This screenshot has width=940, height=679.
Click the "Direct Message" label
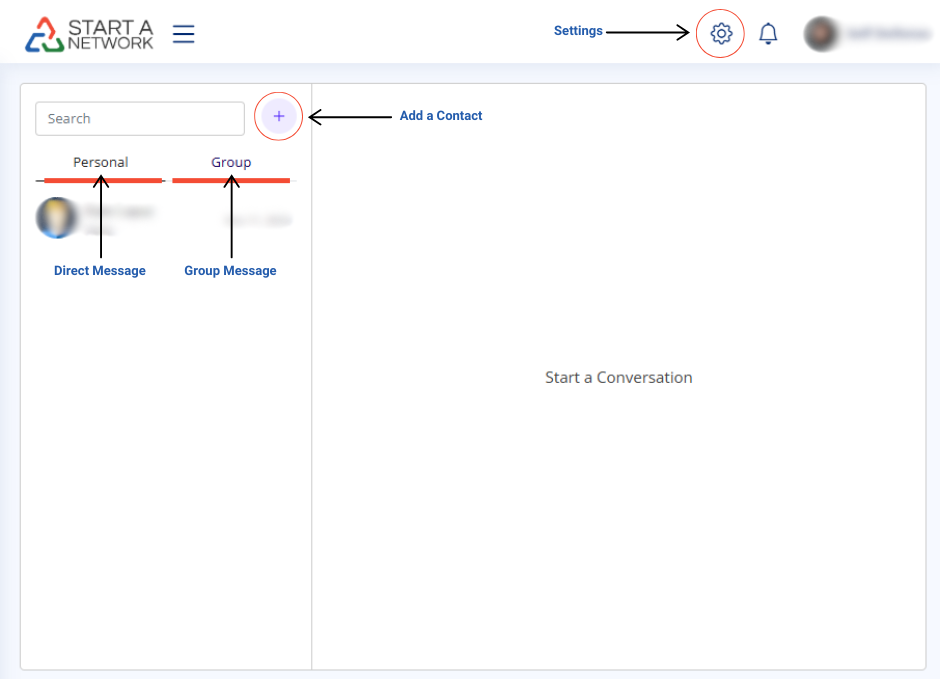coord(100,271)
